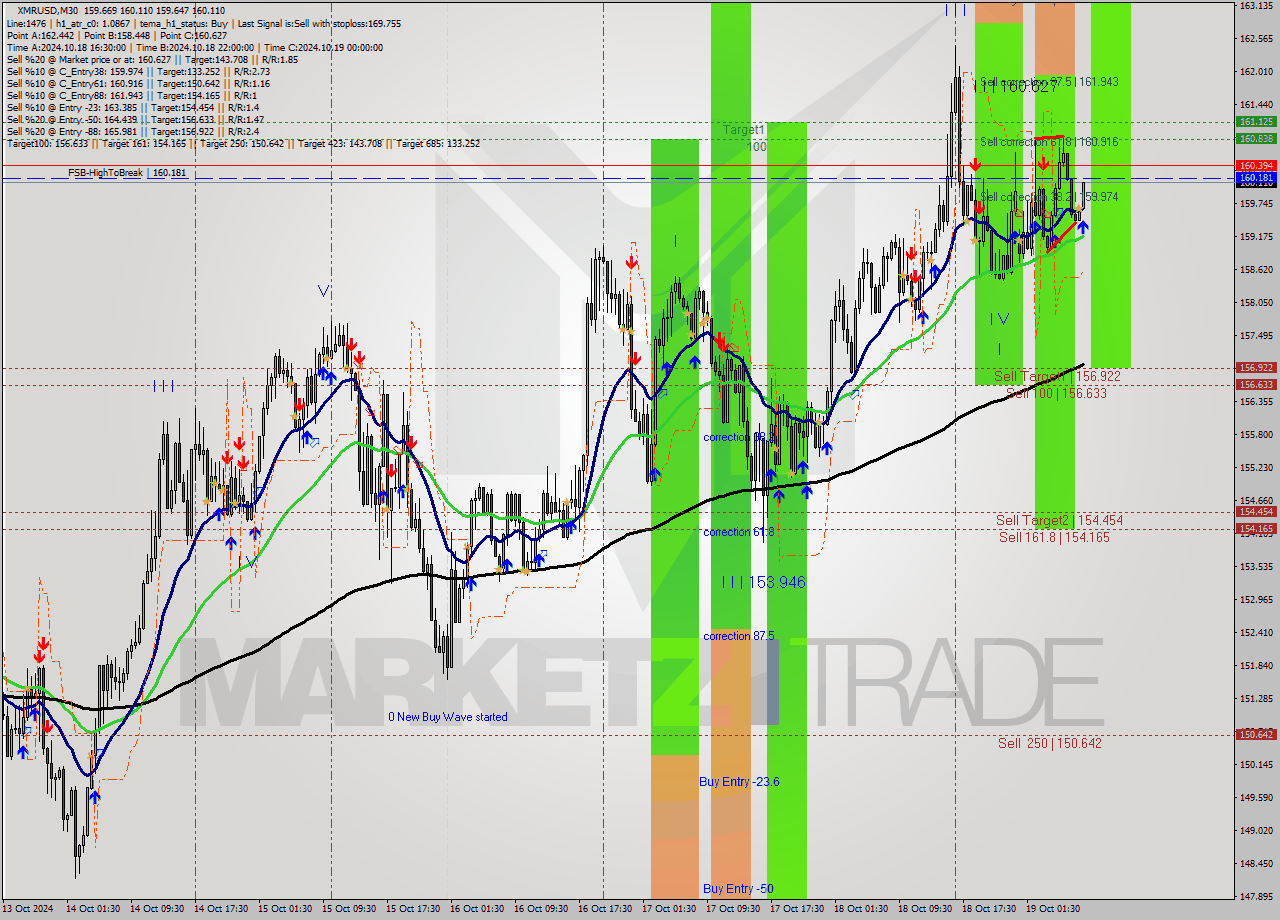Click the '17 Oct 09:30' time label
The image size is (1280, 920).
[x=733, y=909]
